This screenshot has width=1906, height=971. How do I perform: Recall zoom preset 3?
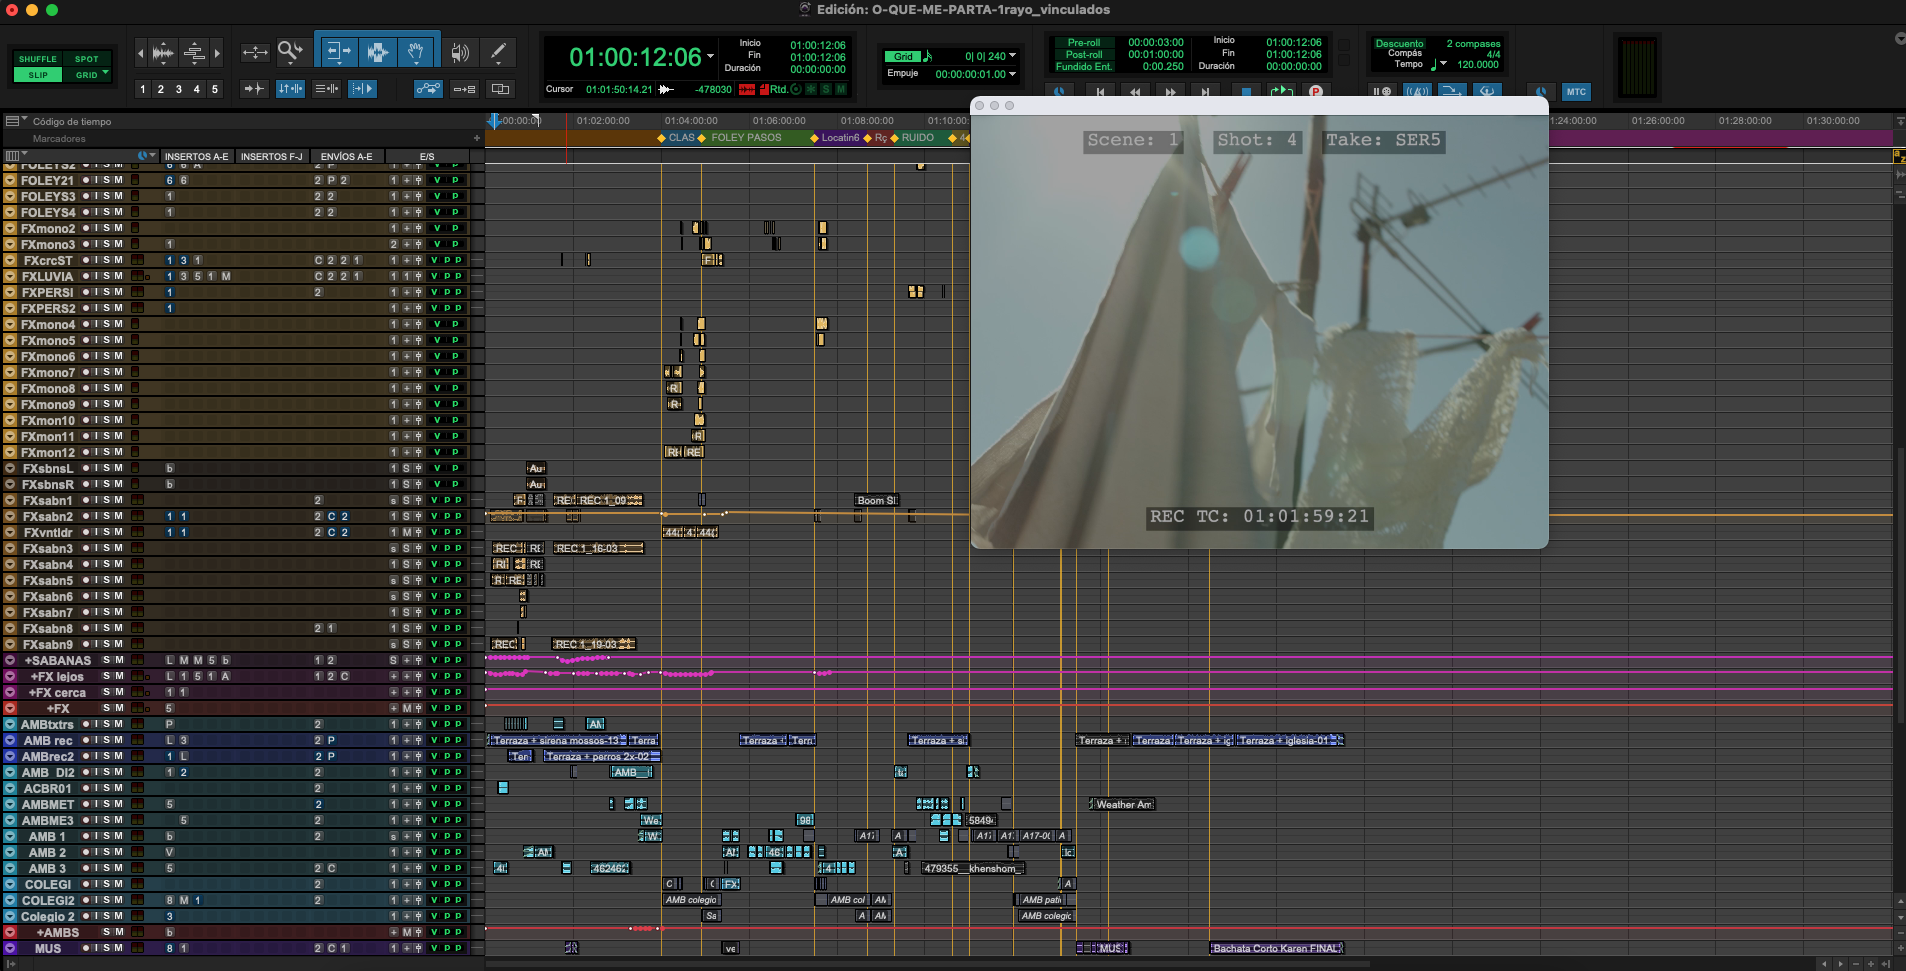pos(179,89)
